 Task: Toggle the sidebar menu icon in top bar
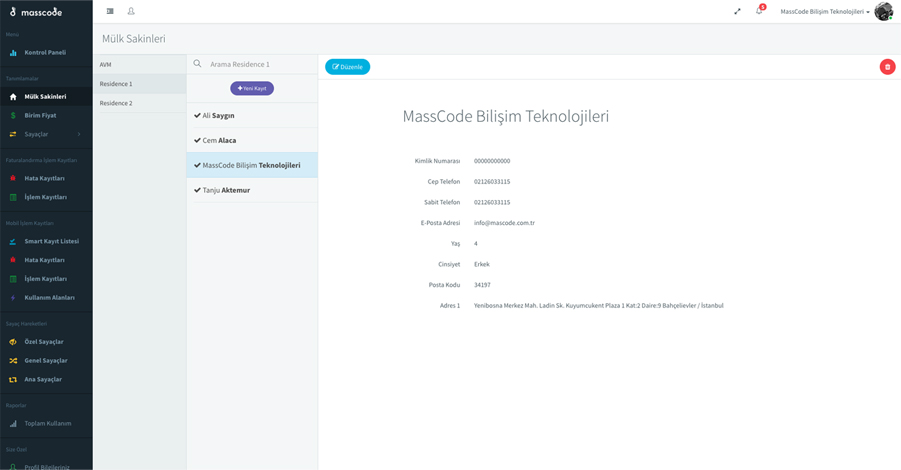click(110, 11)
